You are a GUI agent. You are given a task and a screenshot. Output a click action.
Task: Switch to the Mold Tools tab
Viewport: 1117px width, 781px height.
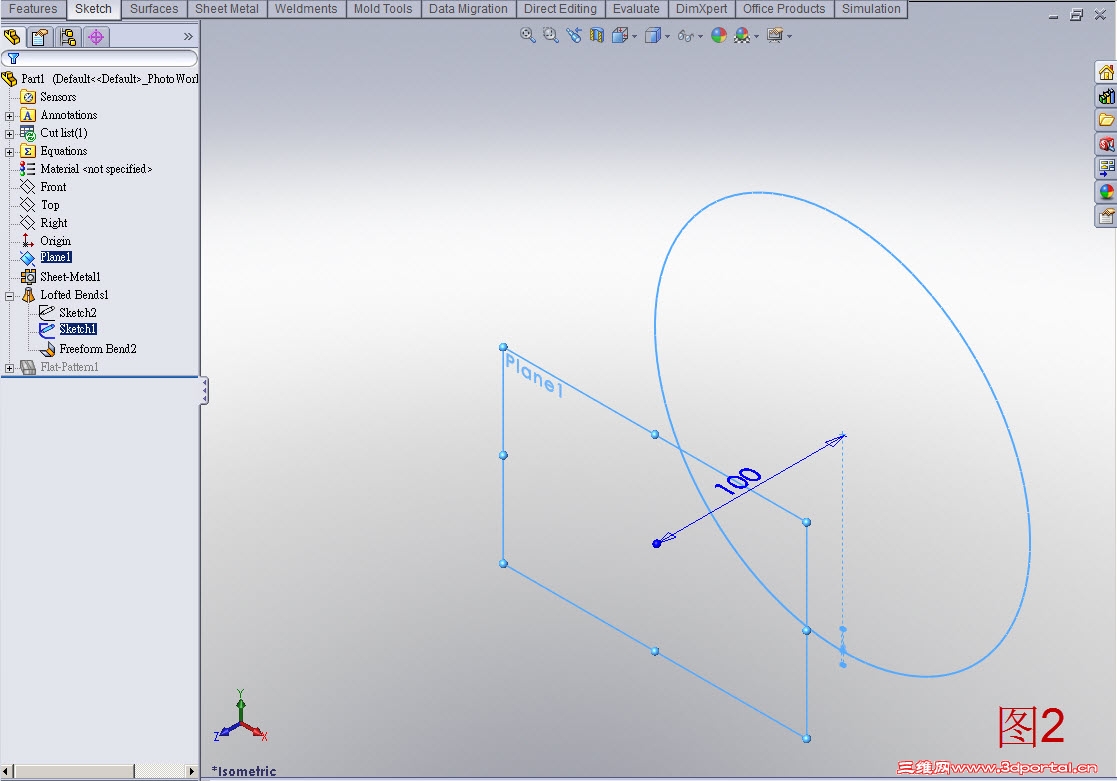[x=383, y=9]
